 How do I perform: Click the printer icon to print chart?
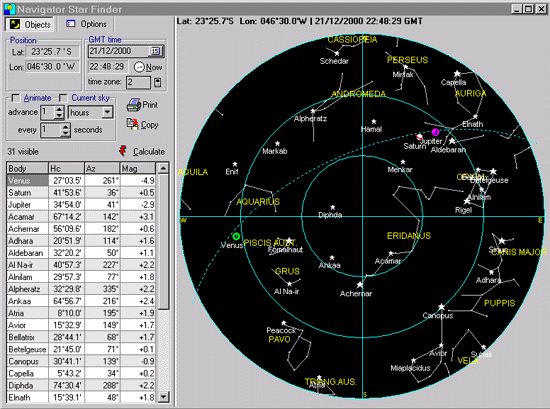(x=134, y=105)
